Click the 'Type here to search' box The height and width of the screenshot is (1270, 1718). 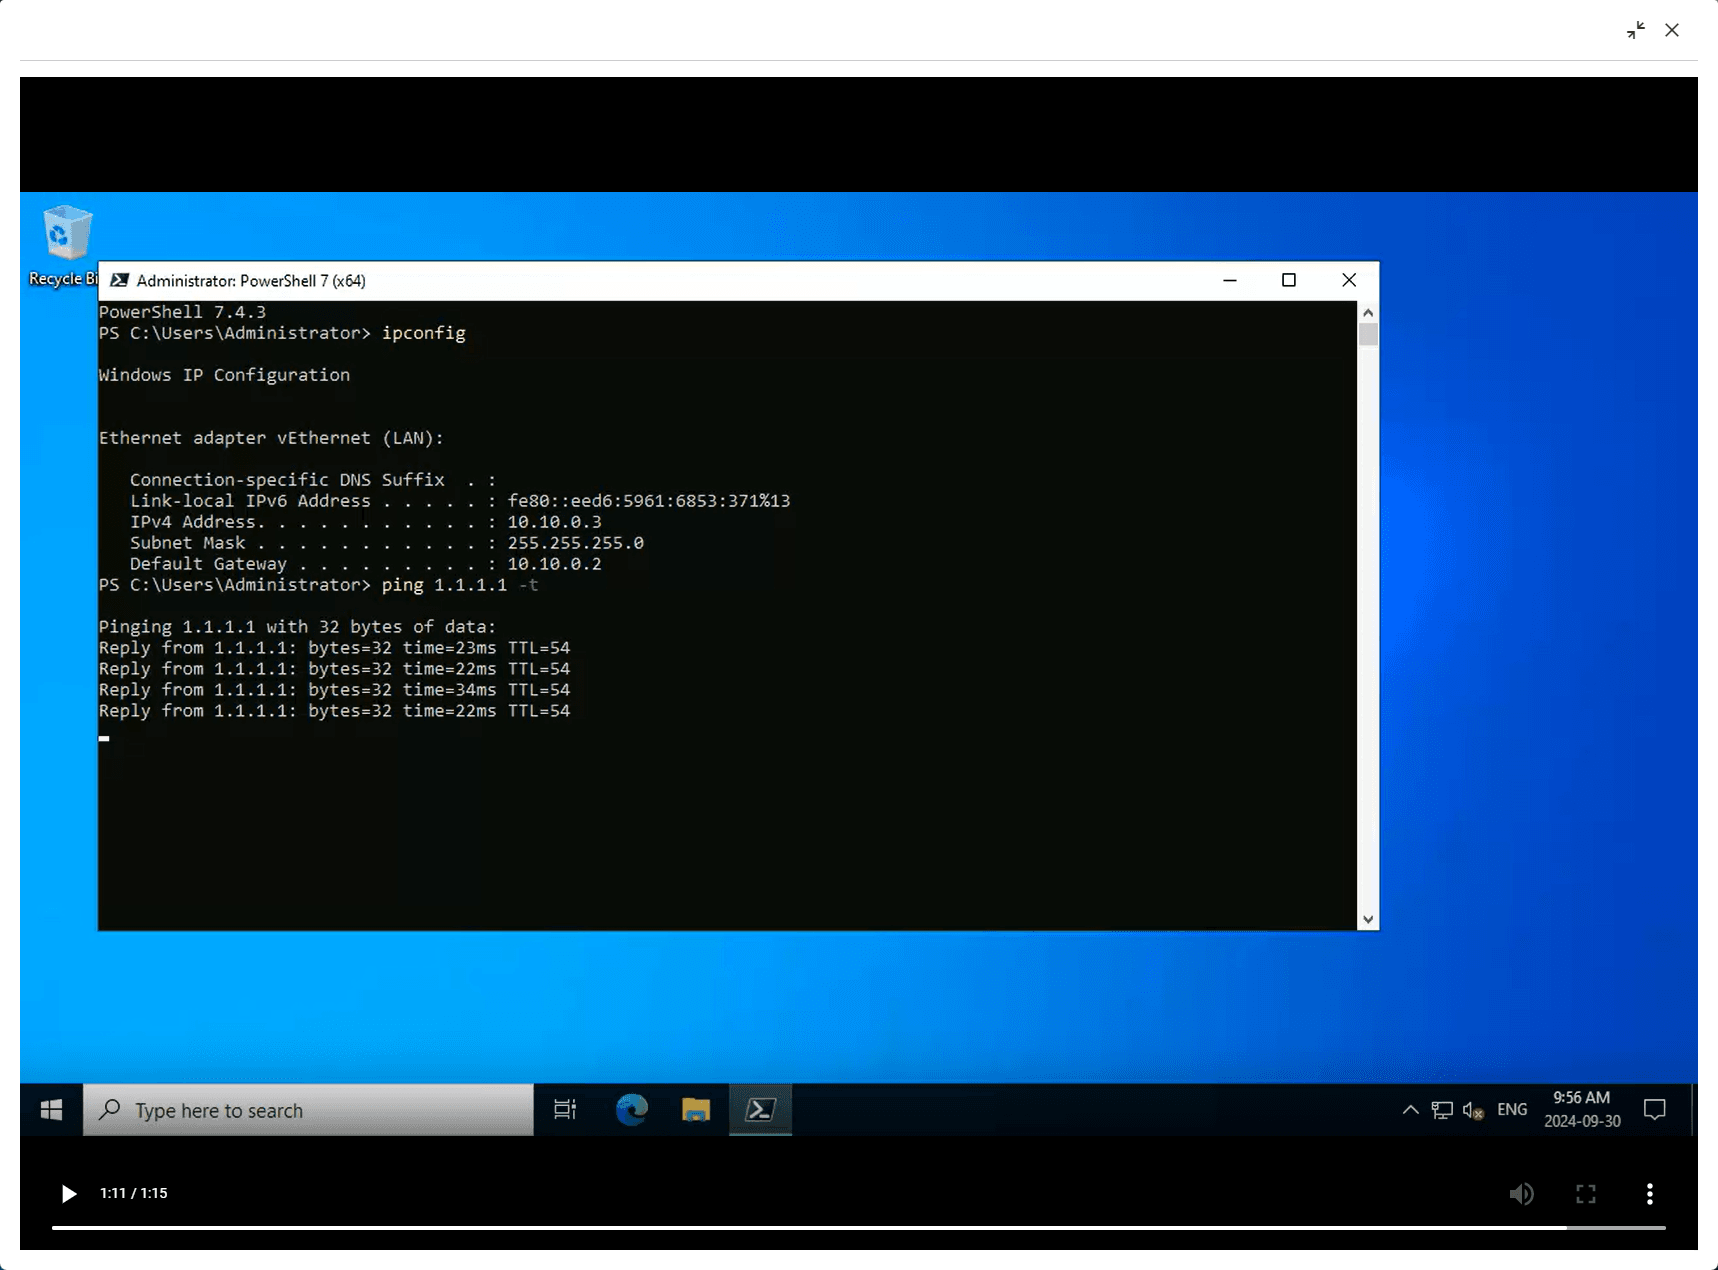click(x=308, y=1110)
